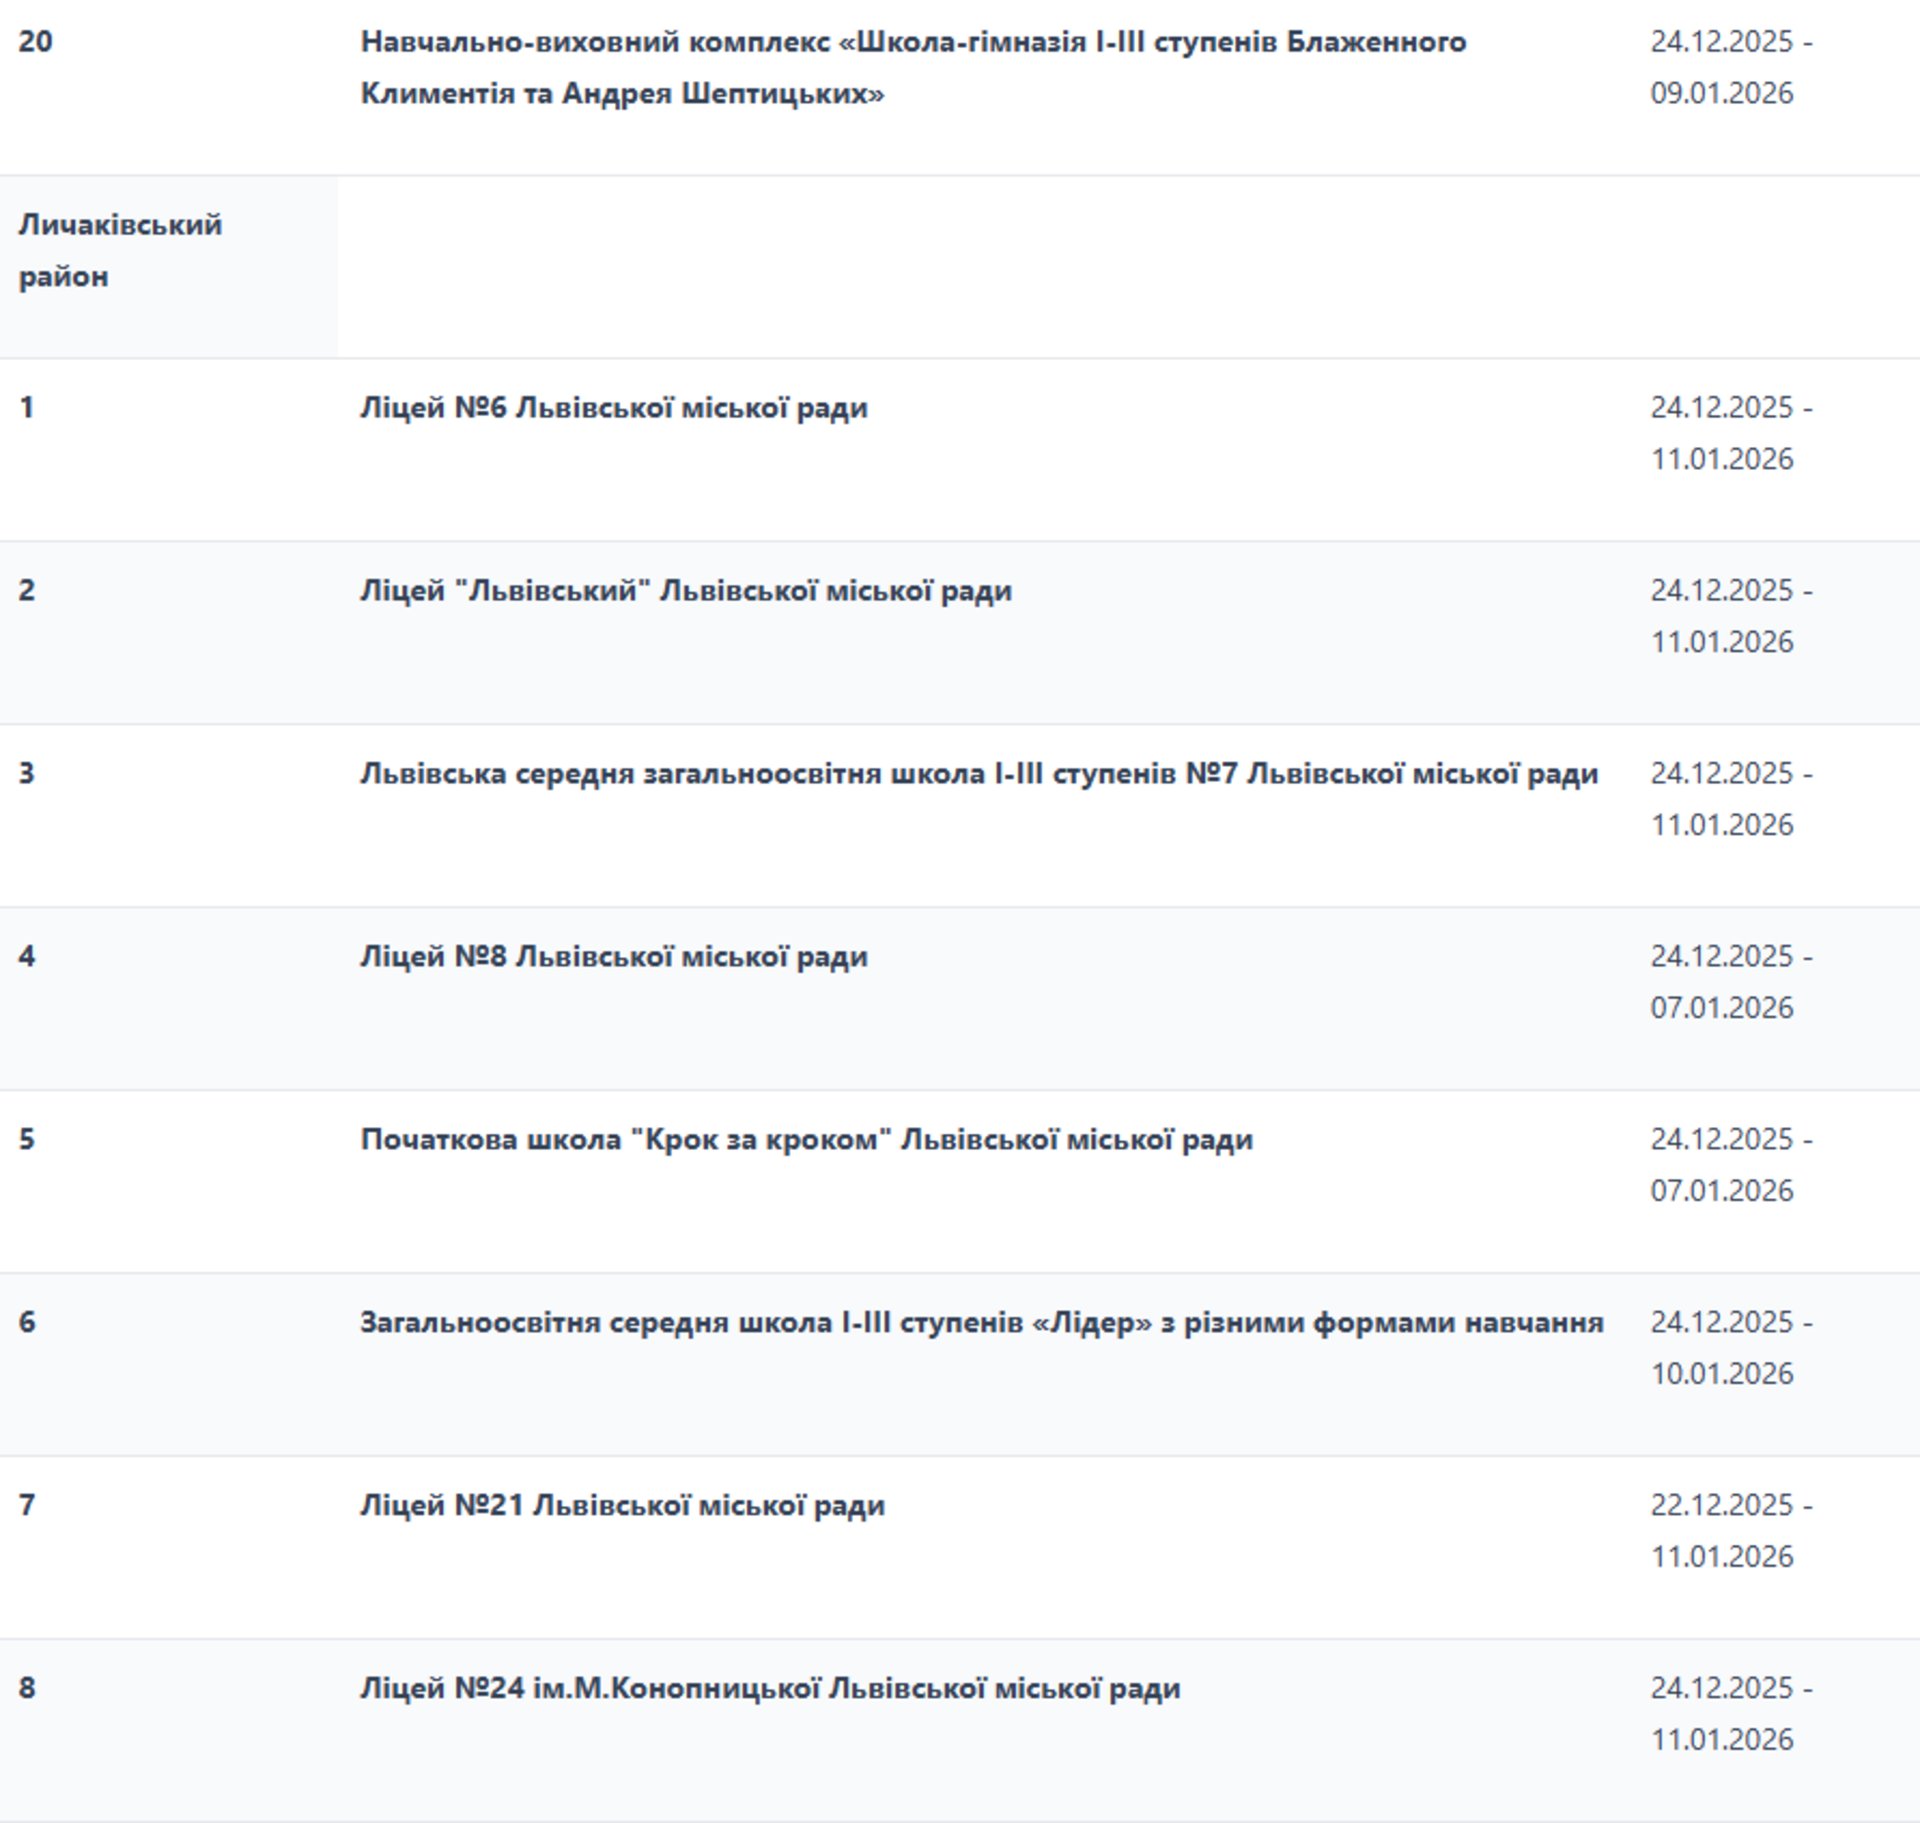Select the Личаківський район section header
Image resolution: width=1920 pixels, height=1823 pixels.
point(120,250)
